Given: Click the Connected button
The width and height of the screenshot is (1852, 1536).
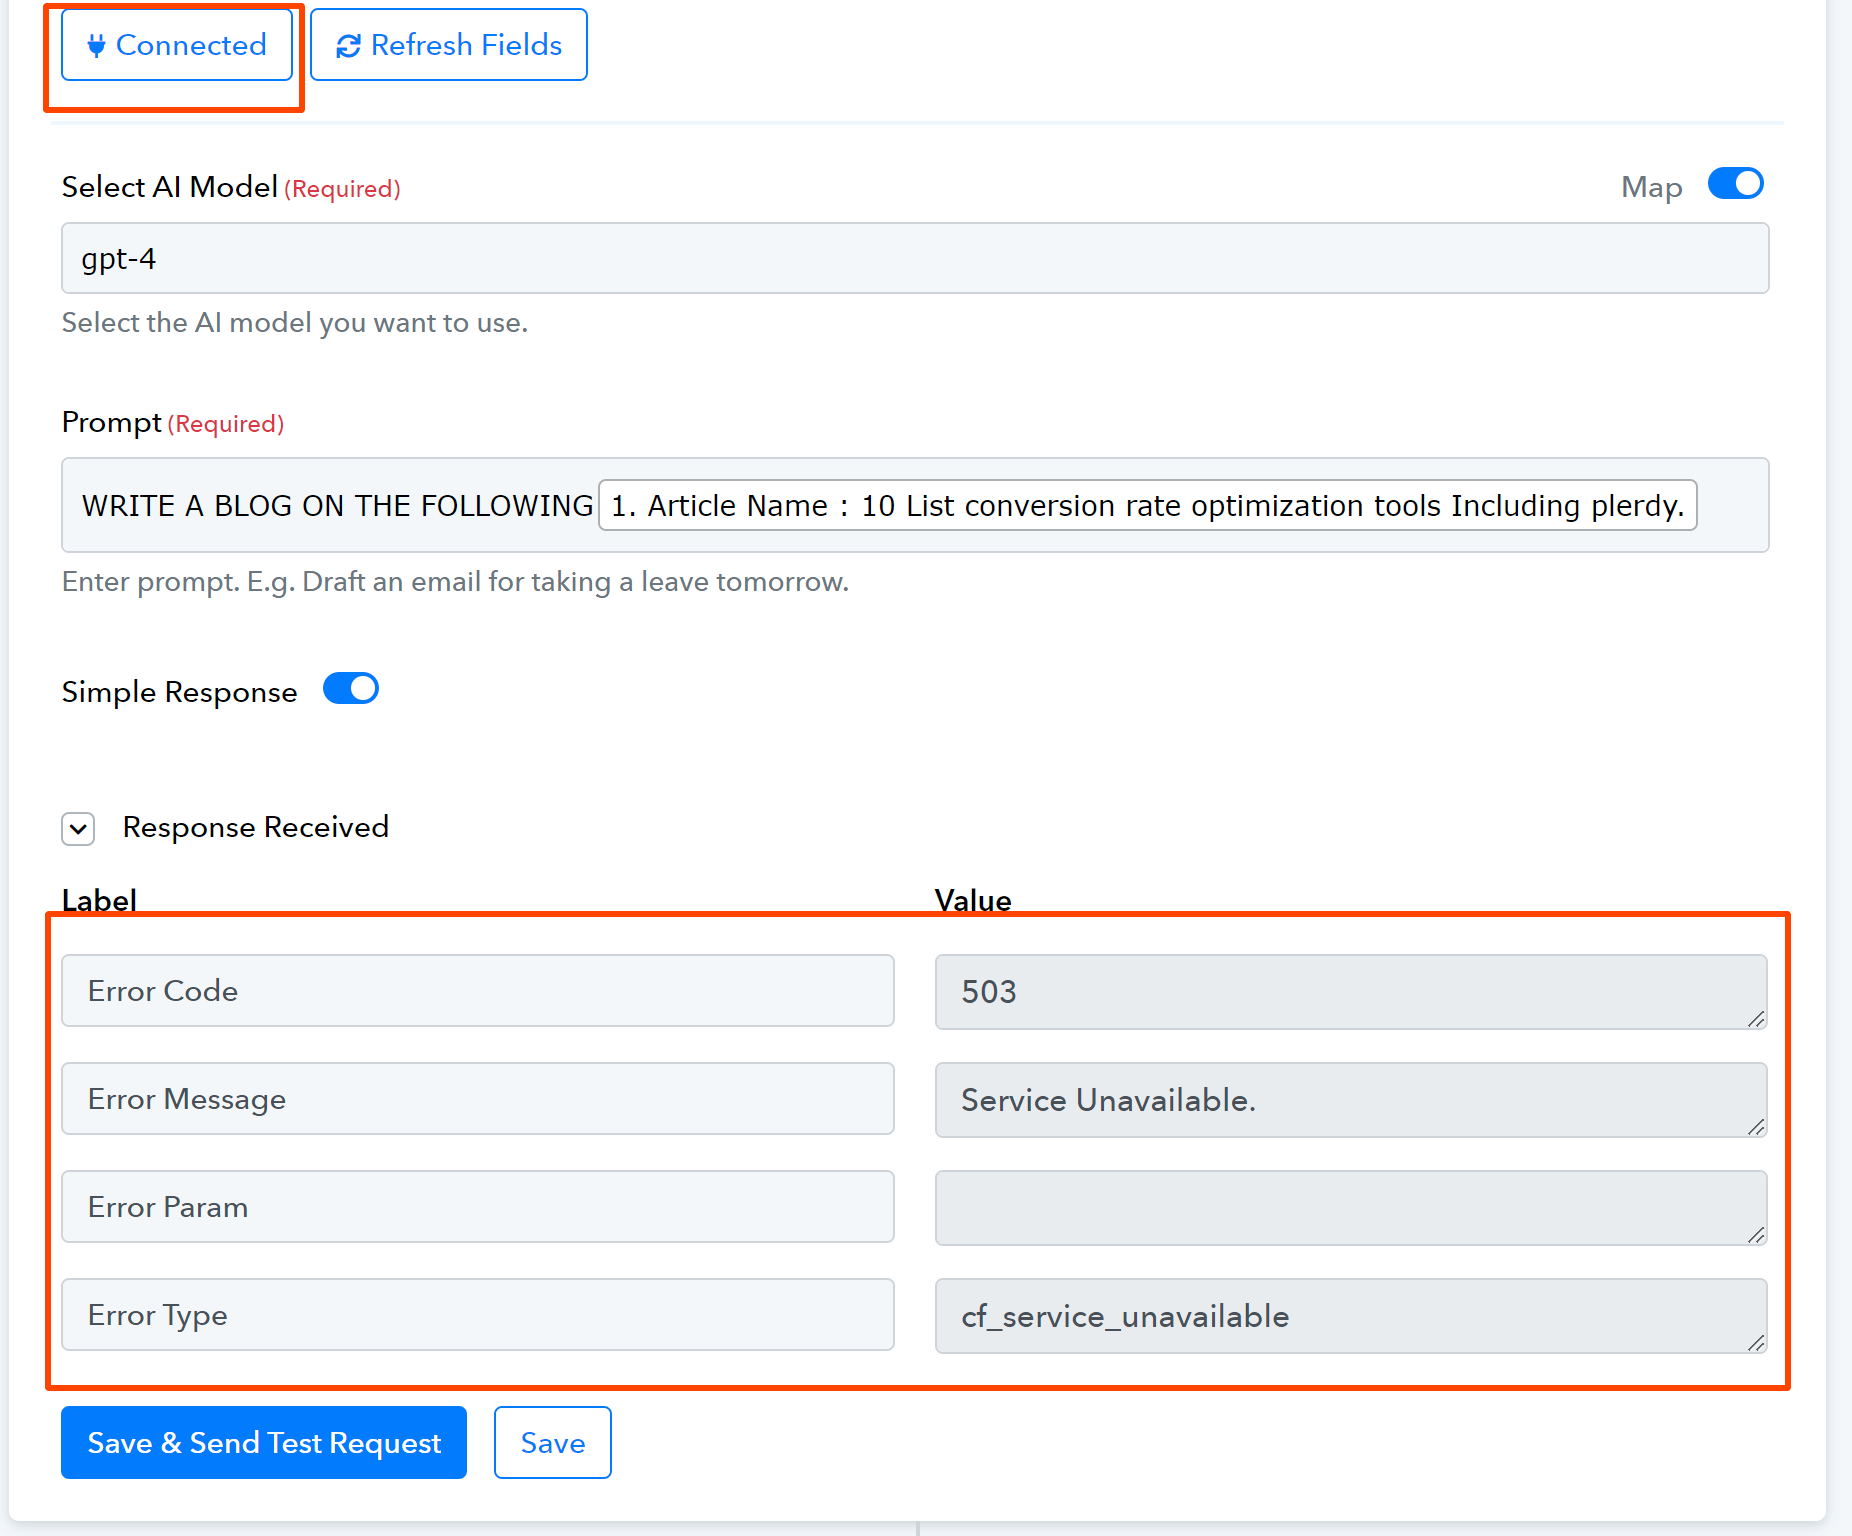Looking at the screenshot, I should click(x=177, y=45).
